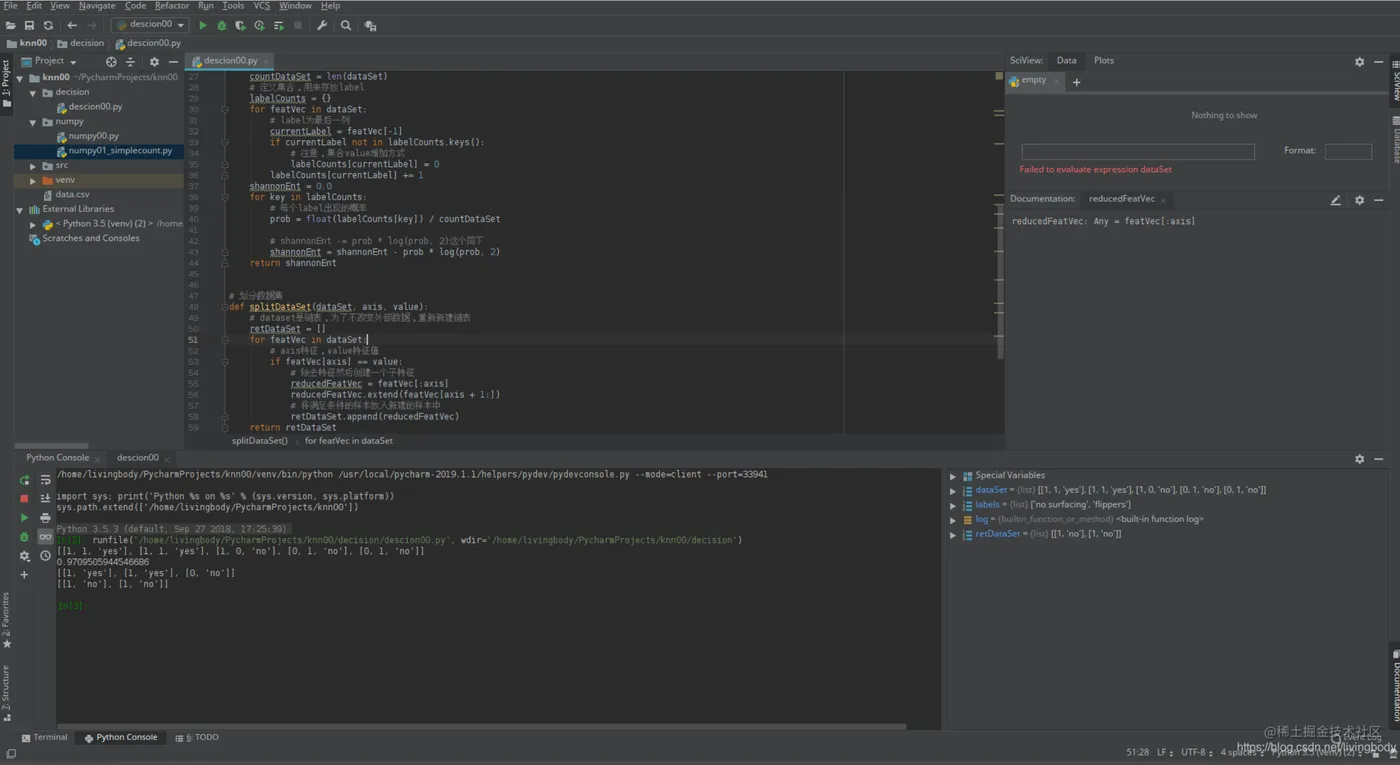Toggle the Favorites side tab
Image resolution: width=1400 pixels, height=765 pixels.
(6, 620)
